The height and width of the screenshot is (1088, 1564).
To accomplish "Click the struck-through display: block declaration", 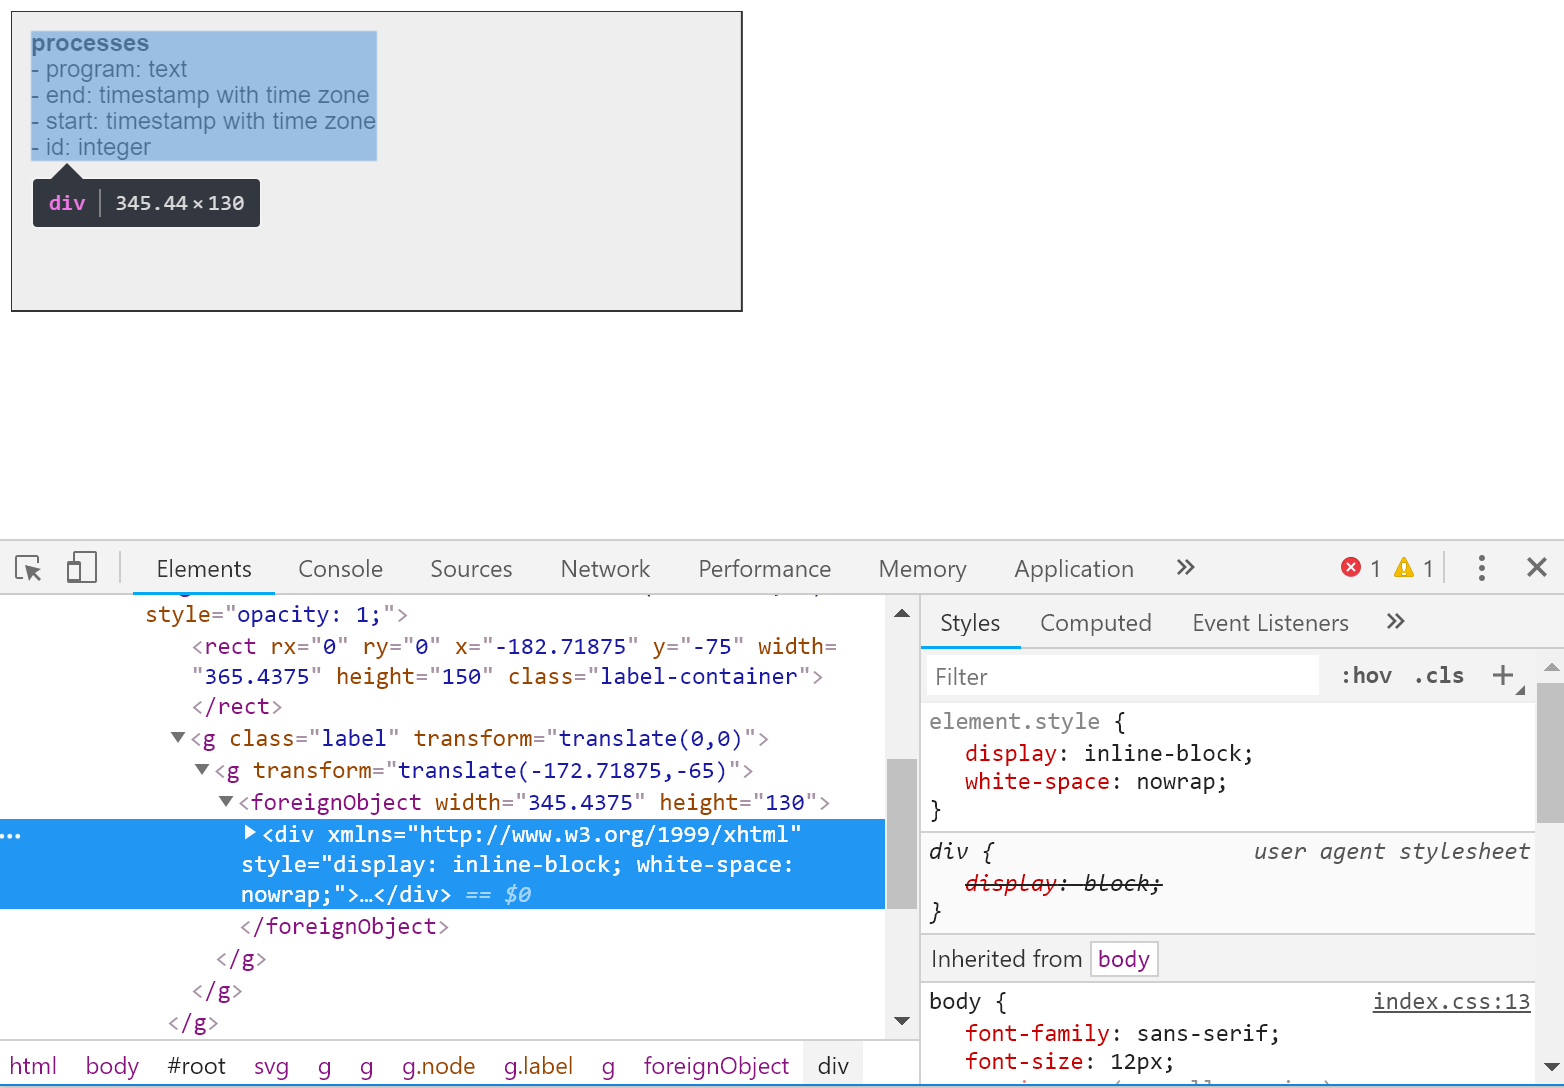I will pyautogui.click(x=1063, y=883).
